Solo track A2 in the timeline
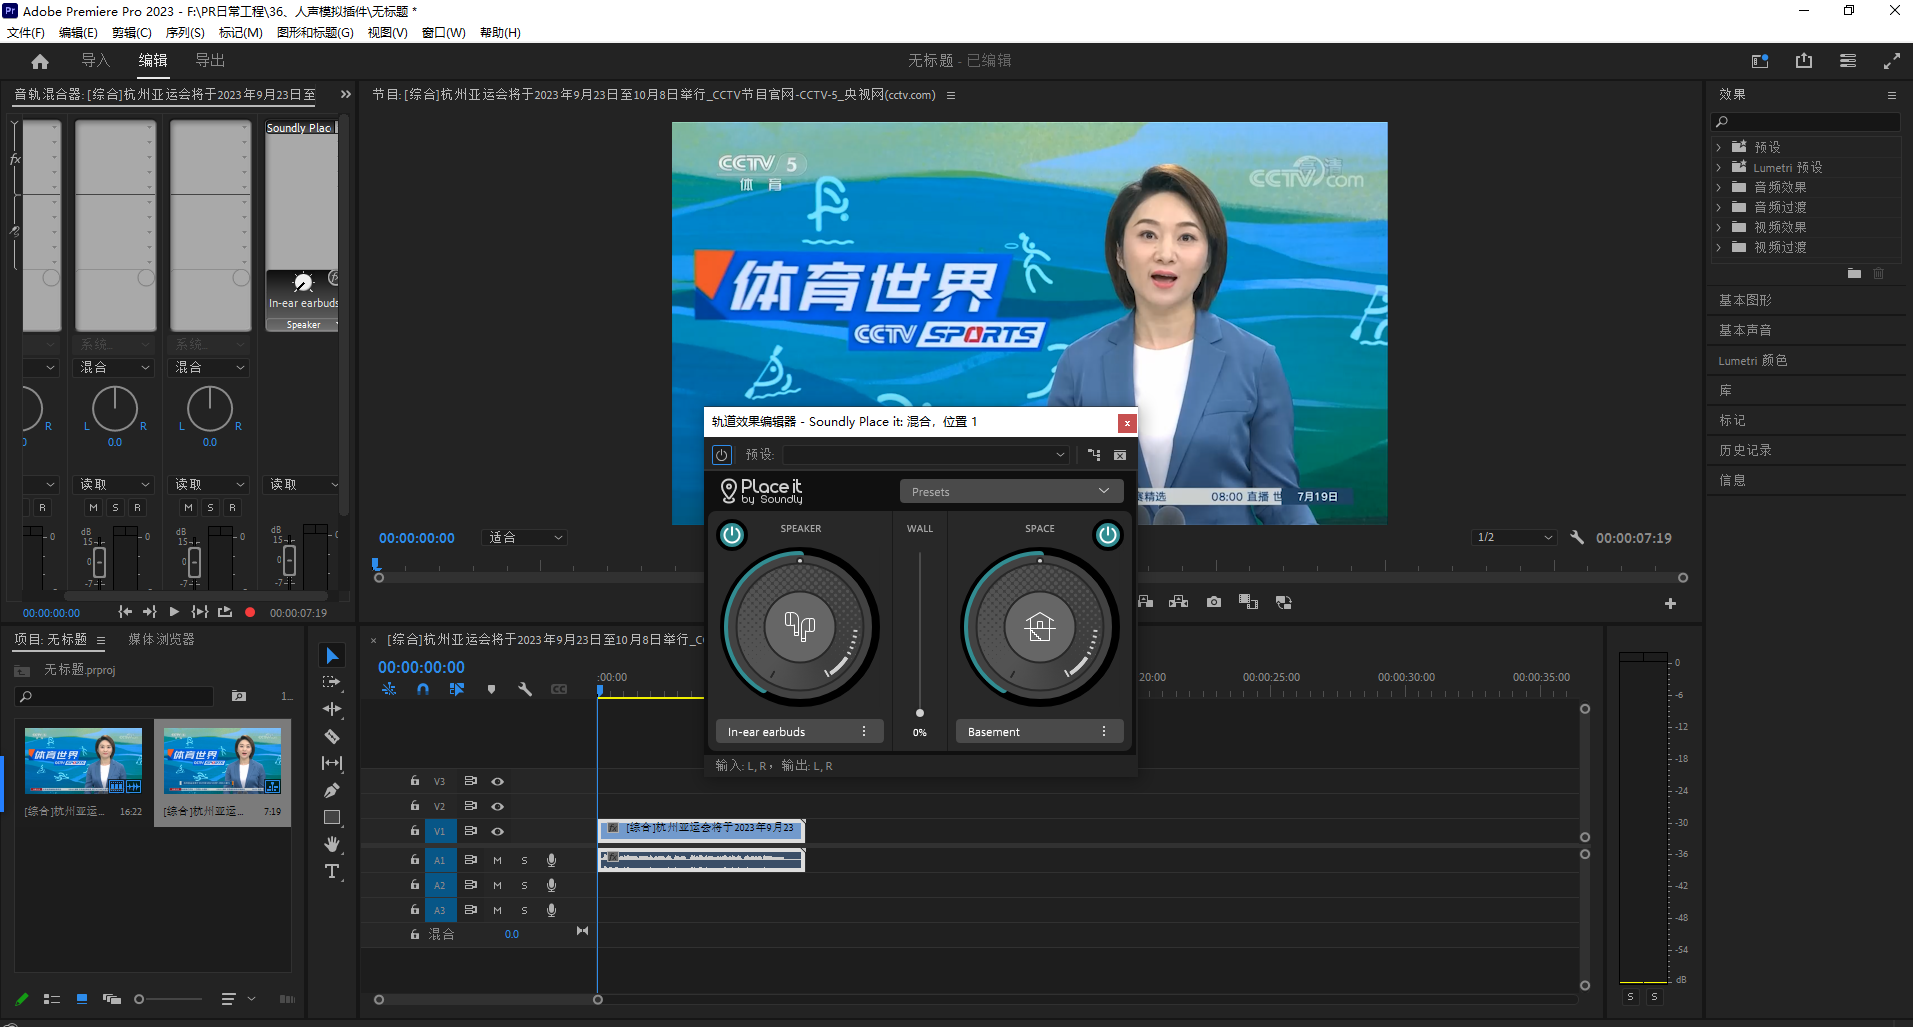This screenshot has width=1913, height=1027. pyautogui.click(x=524, y=885)
